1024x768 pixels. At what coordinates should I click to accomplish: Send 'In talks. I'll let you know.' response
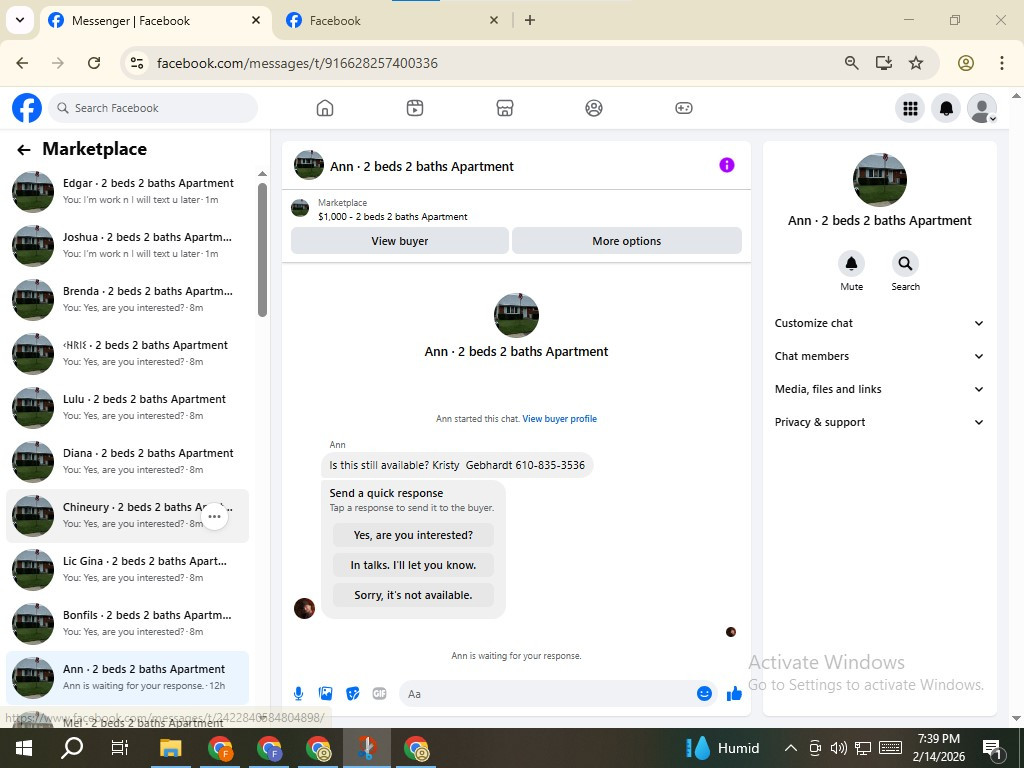click(413, 565)
